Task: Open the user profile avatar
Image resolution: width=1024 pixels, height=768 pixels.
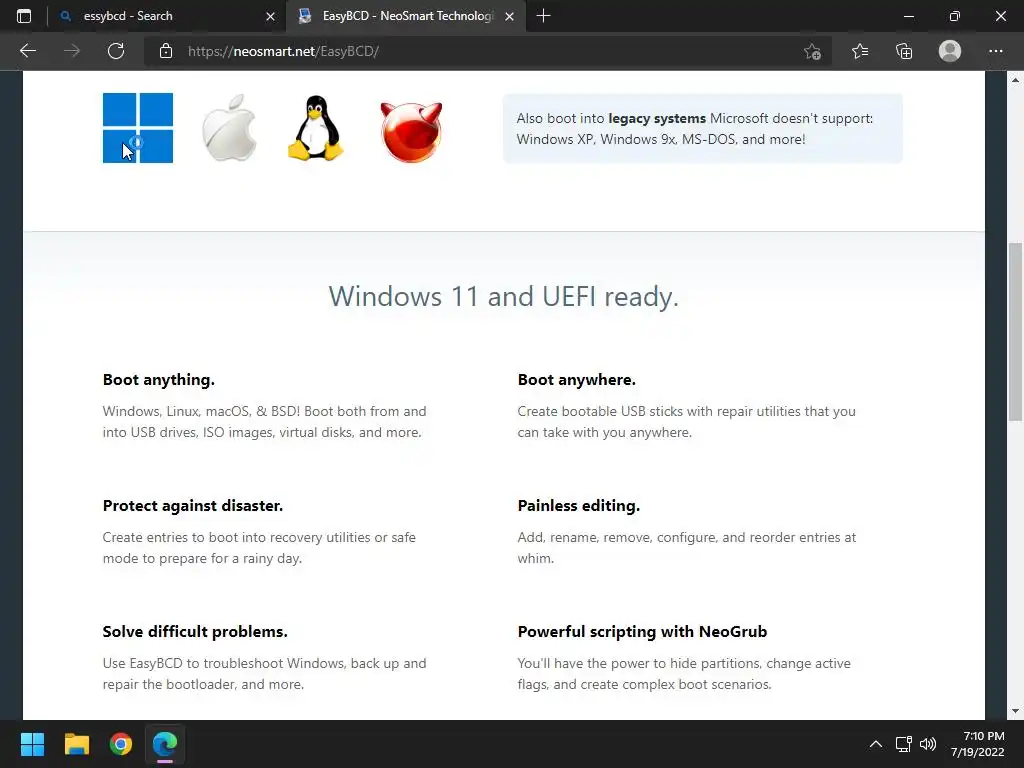Action: point(950,51)
